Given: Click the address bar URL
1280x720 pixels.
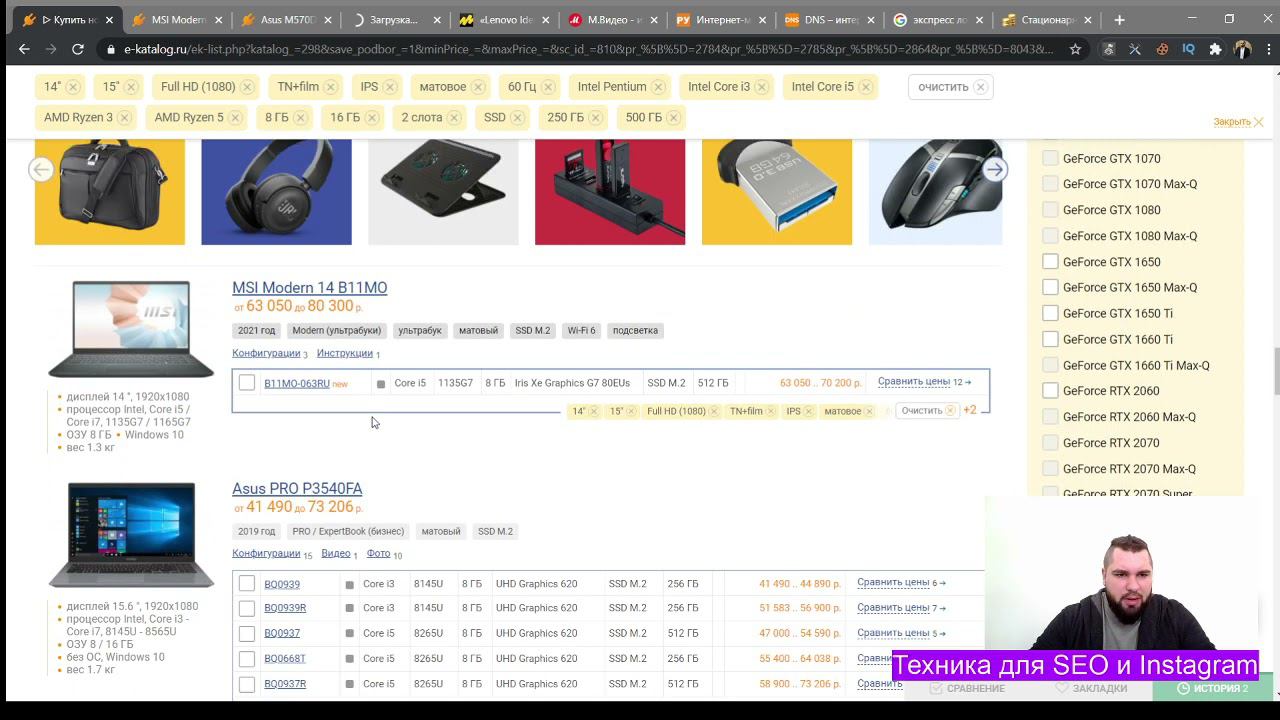Looking at the screenshot, I should [x=588, y=49].
